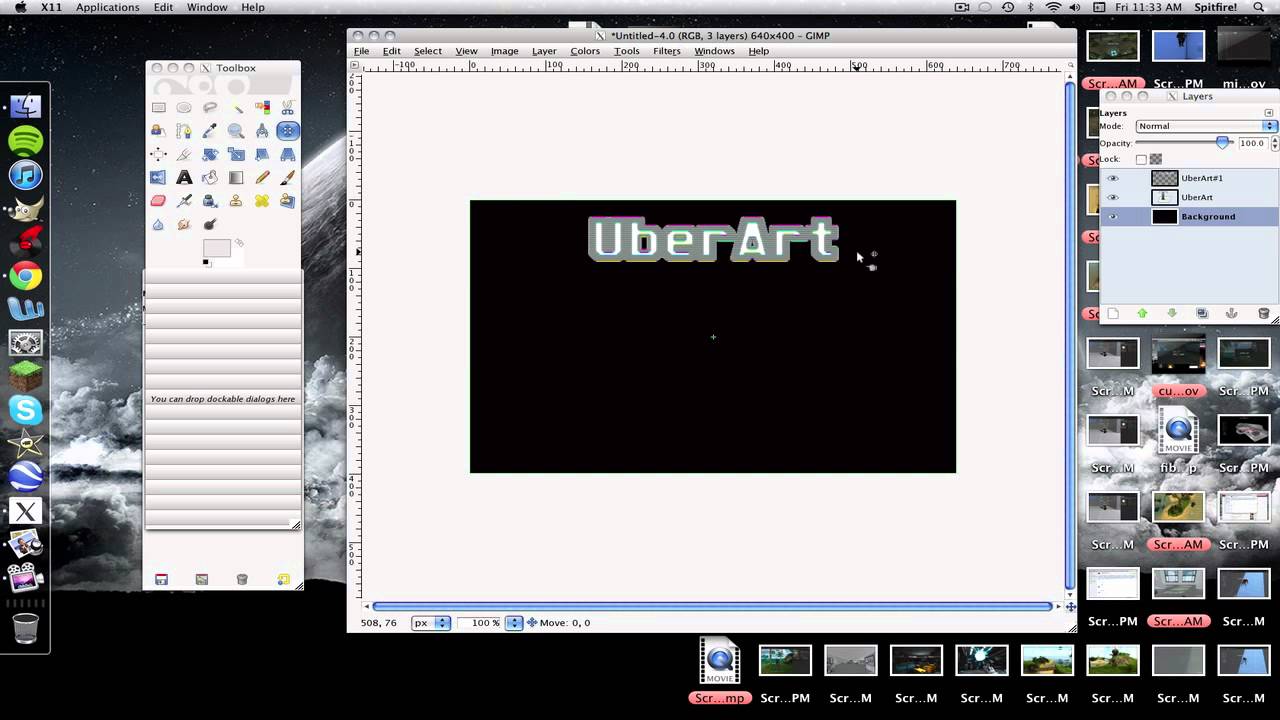This screenshot has height=720, width=1280.
Task: Select the Crop knife tool
Action: 184,154
